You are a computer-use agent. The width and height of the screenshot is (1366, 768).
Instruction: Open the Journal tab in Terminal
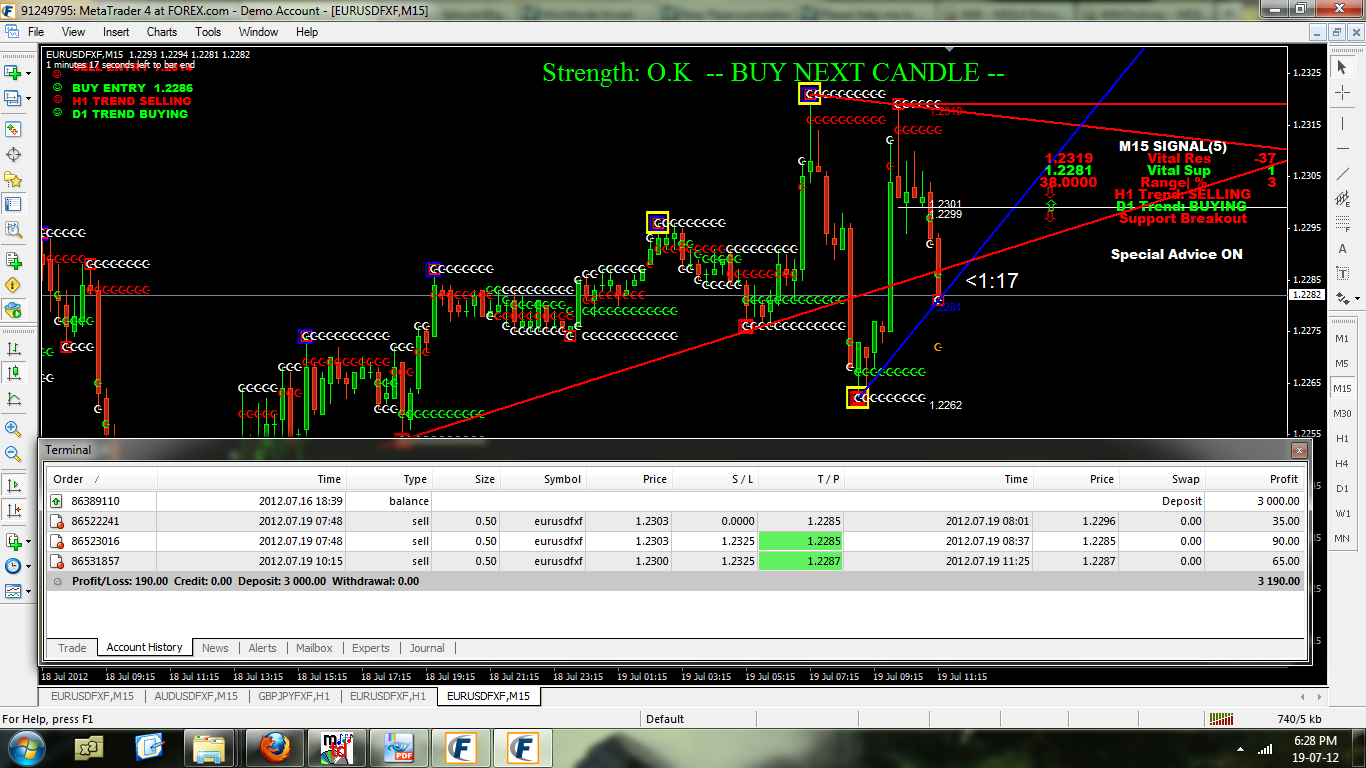[427, 648]
